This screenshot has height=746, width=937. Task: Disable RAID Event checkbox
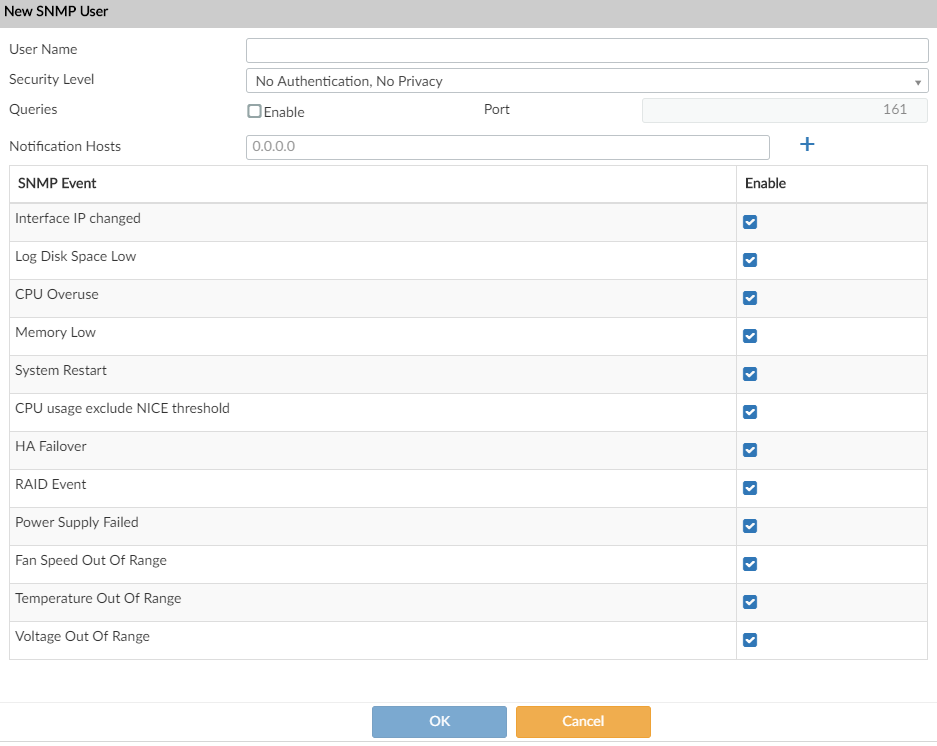coord(750,488)
